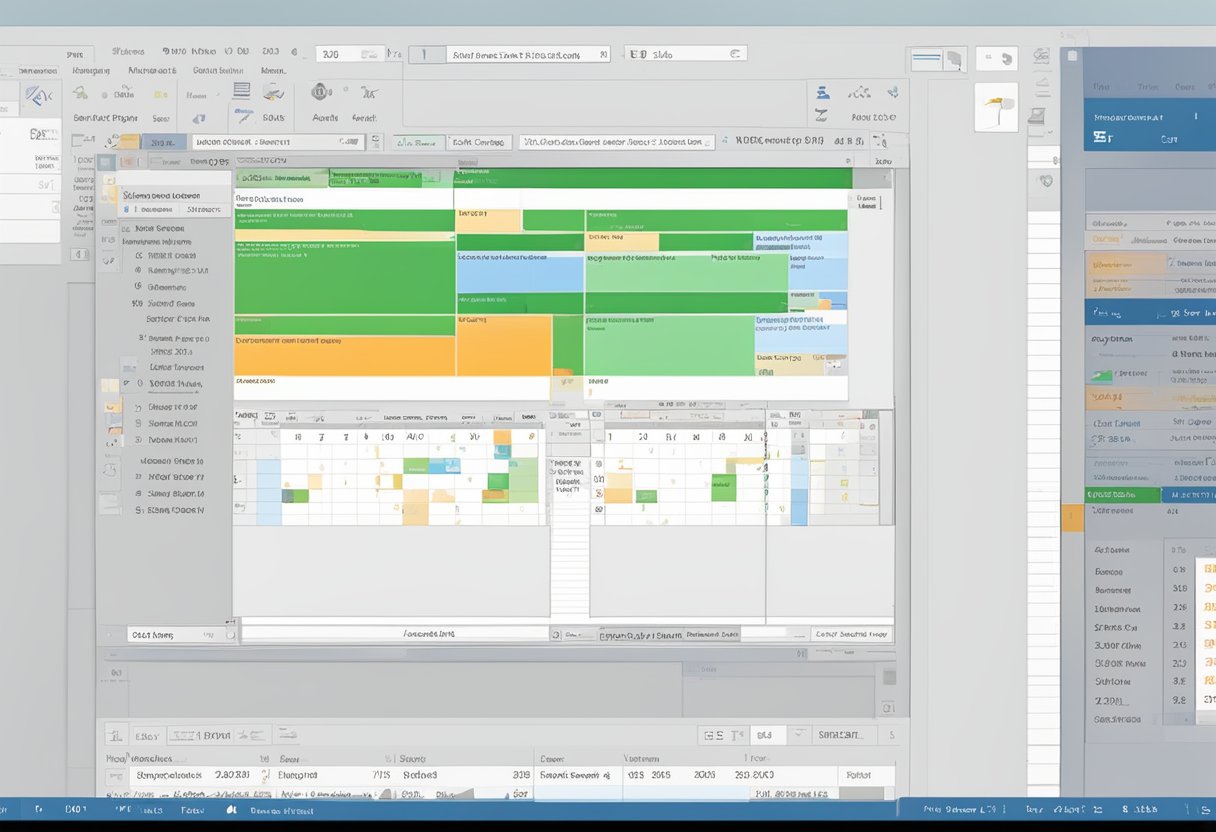Select the green key-shaped ribbon icon
This screenshot has height=832, width=1216.
pyautogui.click(x=81, y=93)
